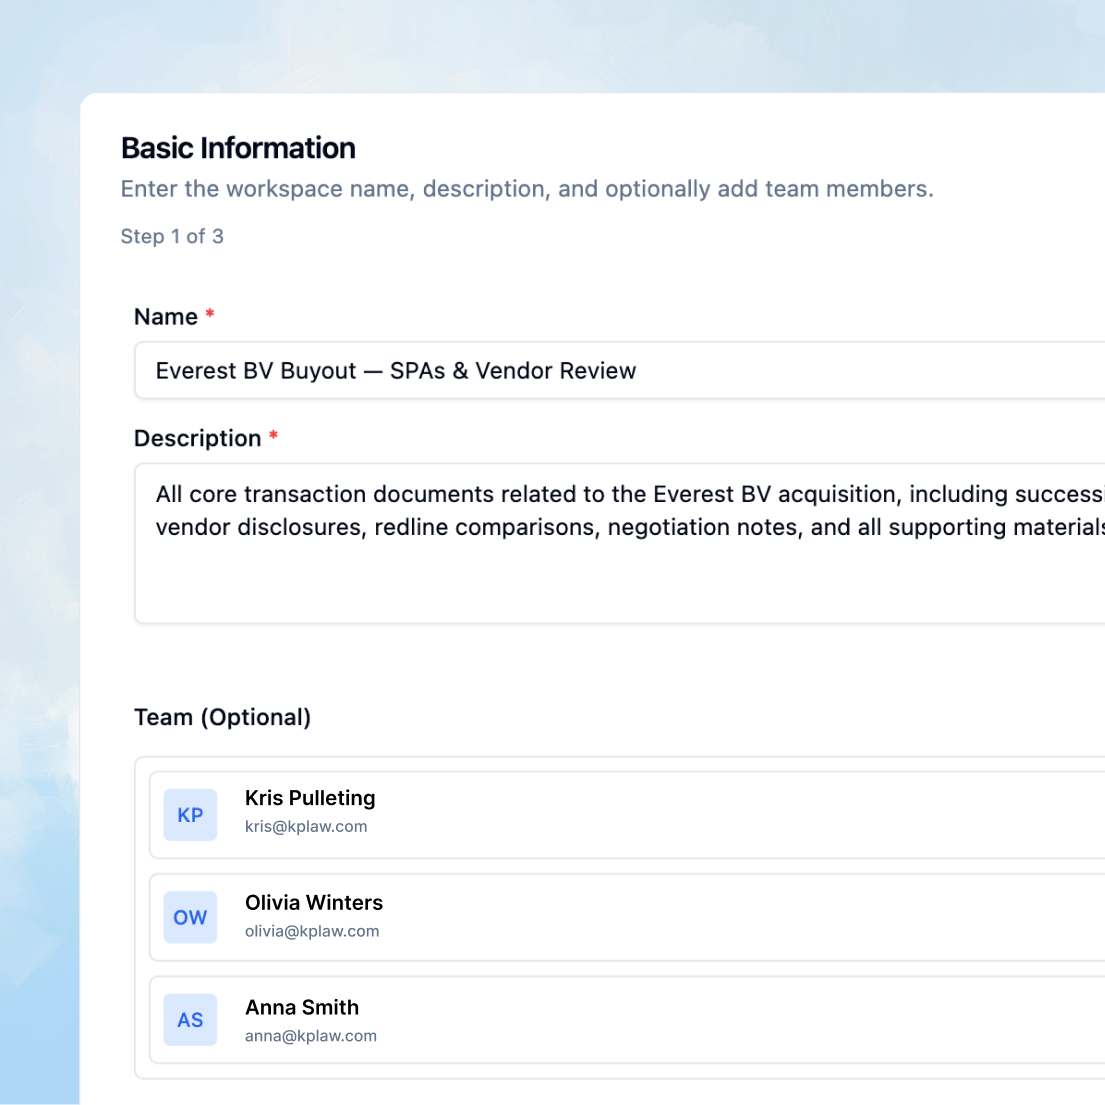
Task: Select the KP avatar badge
Action: 190,815
